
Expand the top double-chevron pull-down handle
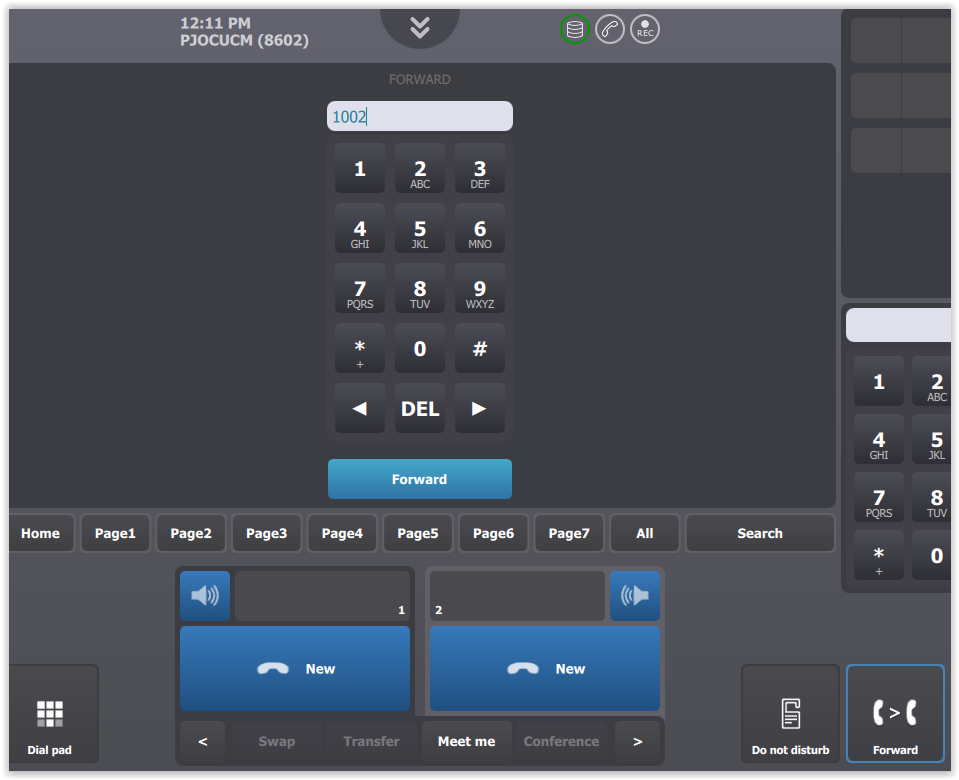click(x=420, y=27)
